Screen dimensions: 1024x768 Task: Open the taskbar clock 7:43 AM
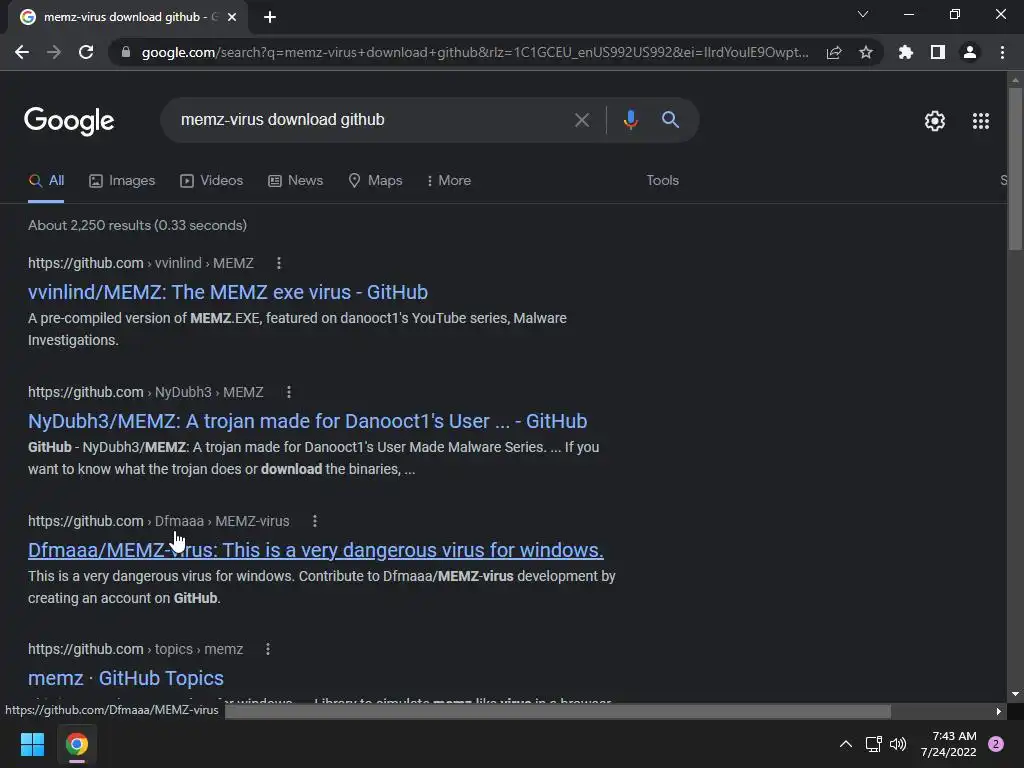click(x=948, y=744)
